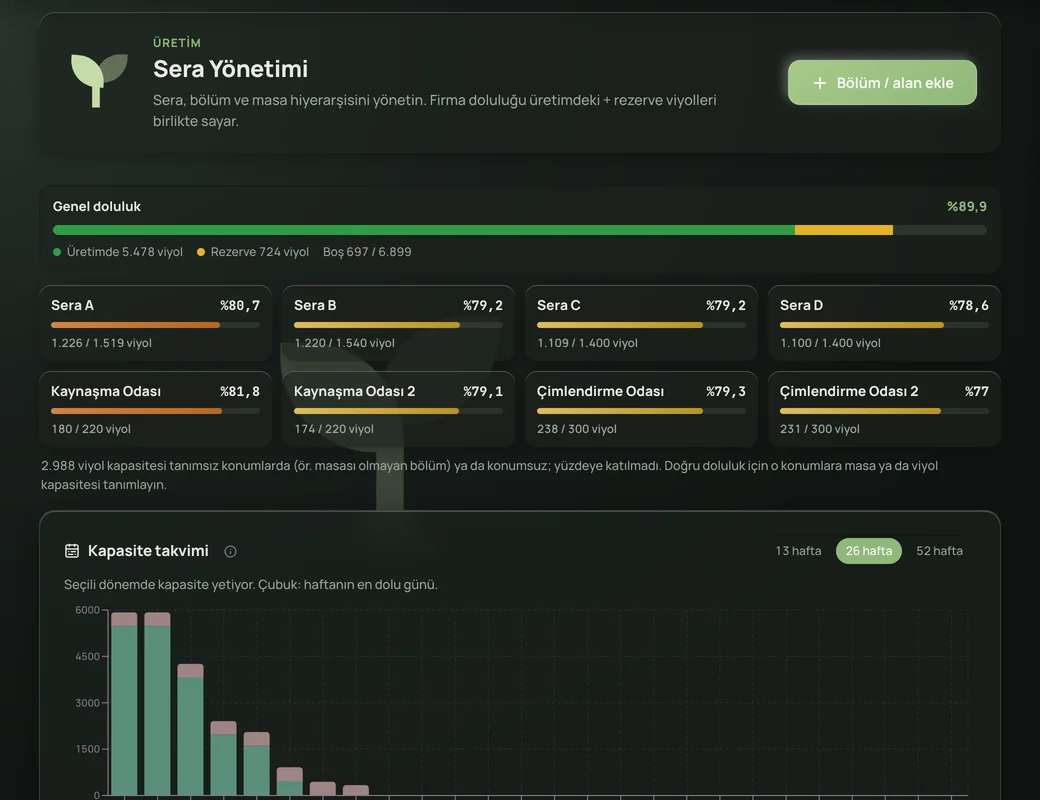The height and width of the screenshot is (800, 1040).
Task: Click the Sera Yönetimi heading
Action: (x=230, y=68)
